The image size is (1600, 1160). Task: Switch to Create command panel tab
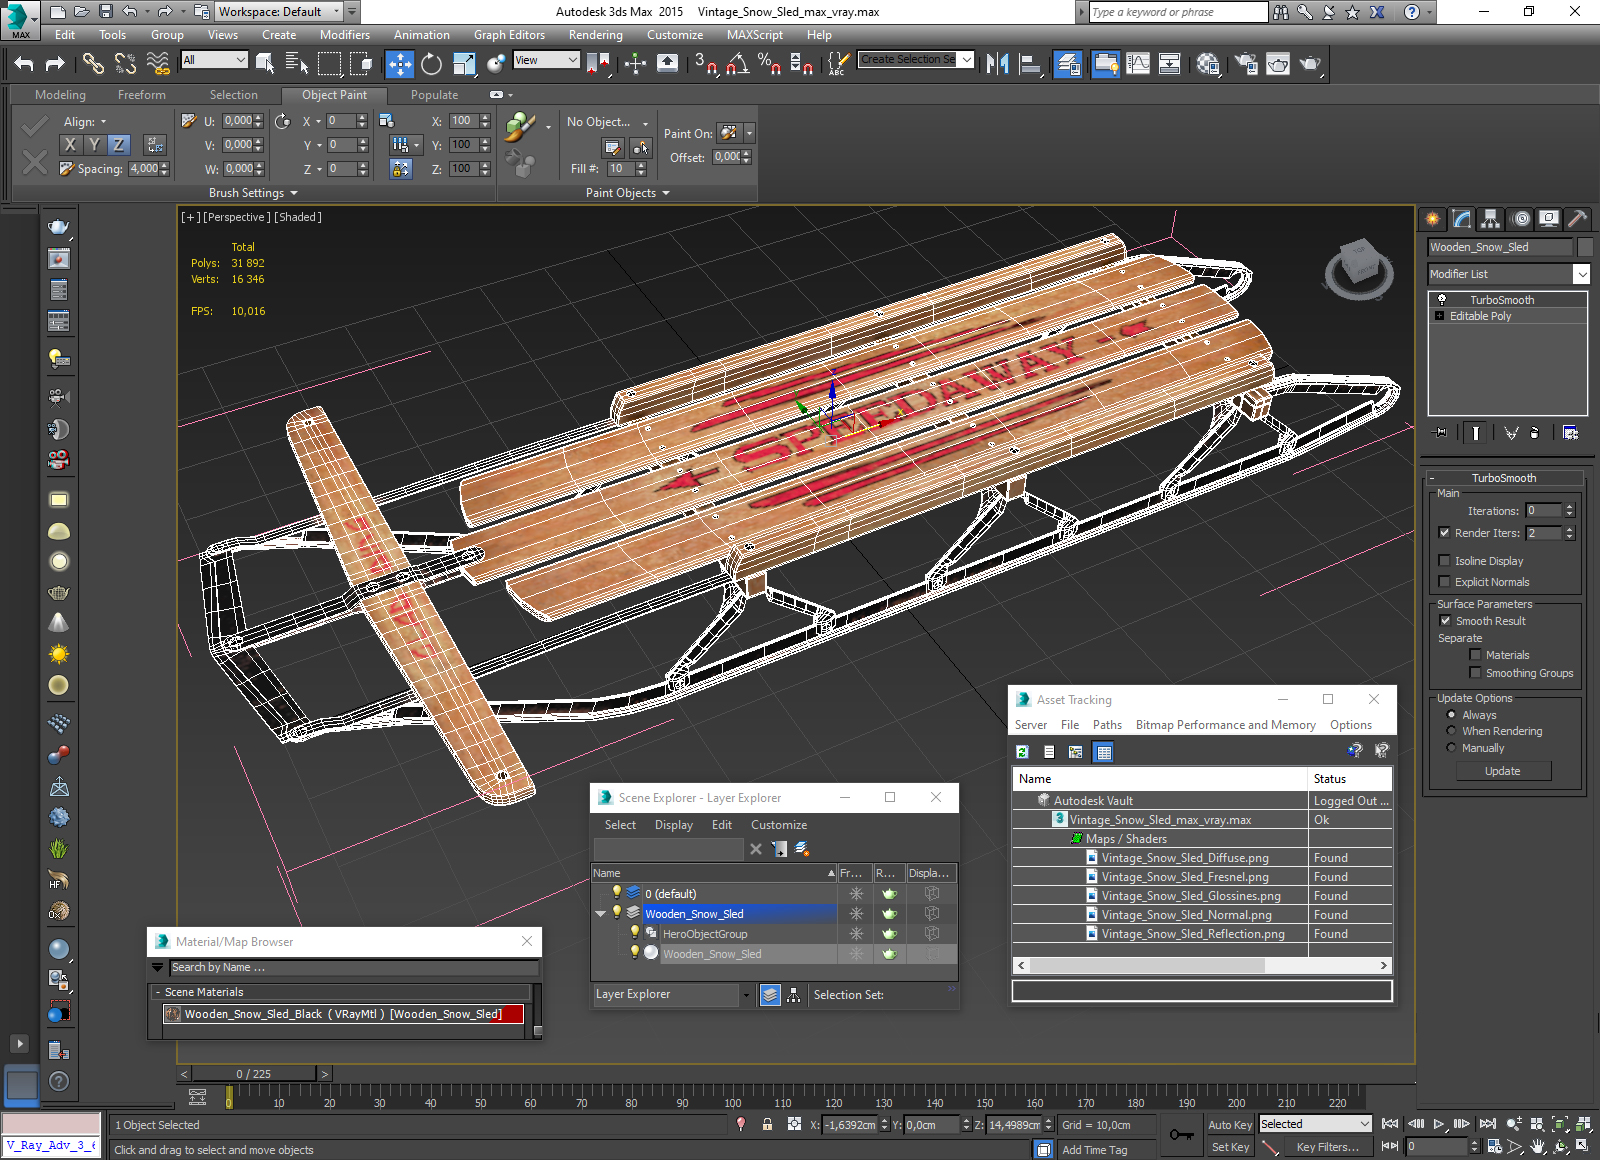[x=1433, y=218]
